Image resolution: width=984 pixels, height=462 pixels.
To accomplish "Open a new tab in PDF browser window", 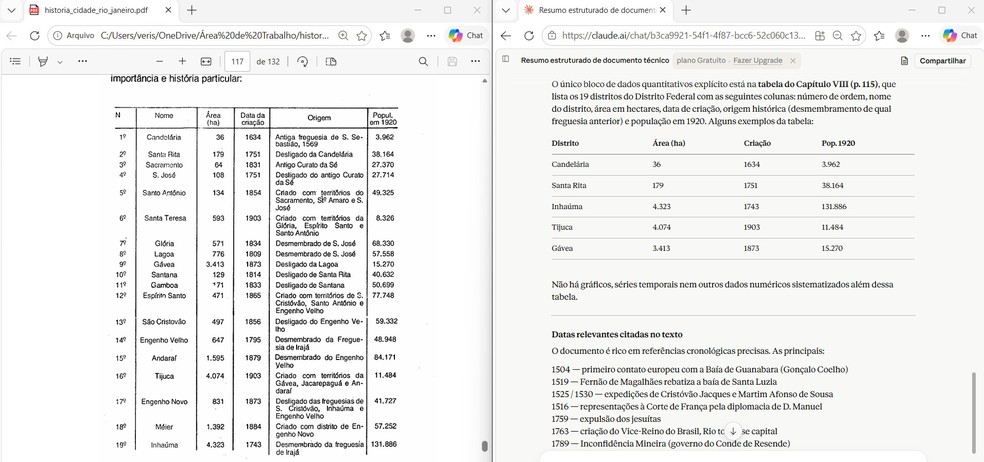I will pos(191,10).
